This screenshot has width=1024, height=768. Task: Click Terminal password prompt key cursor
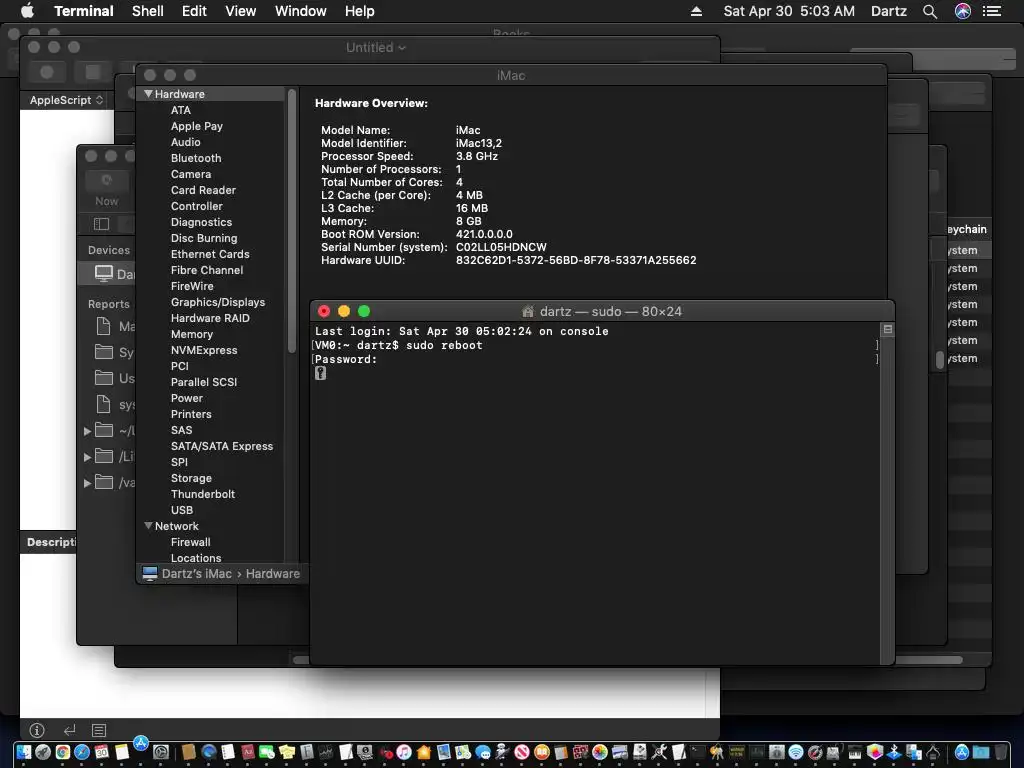pyautogui.click(x=320, y=373)
